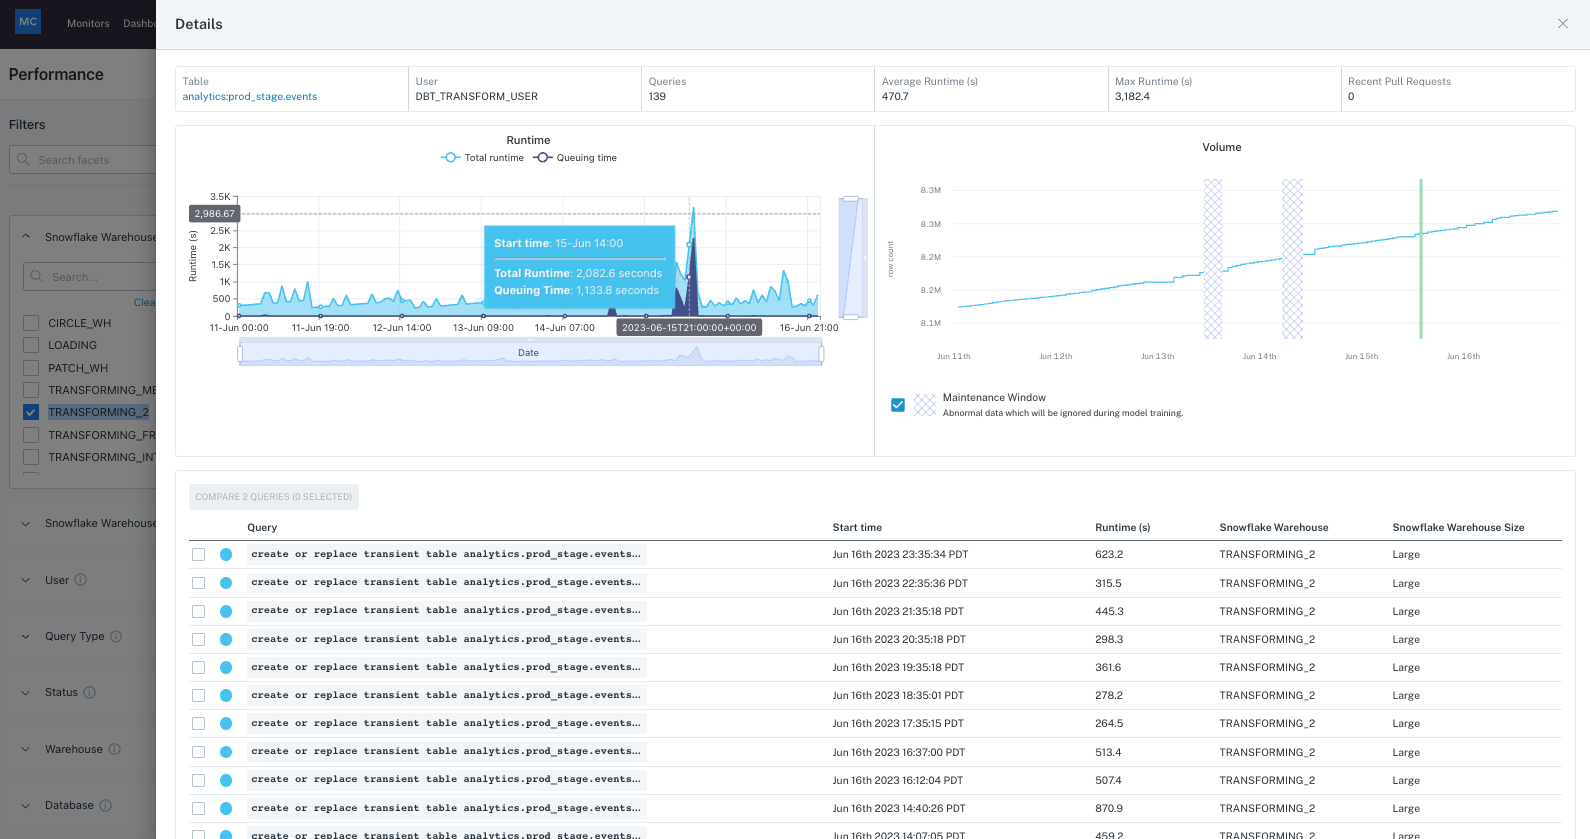Click the Date range slider under the chart
Viewport: 1590px width, 839px height.
(529, 353)
